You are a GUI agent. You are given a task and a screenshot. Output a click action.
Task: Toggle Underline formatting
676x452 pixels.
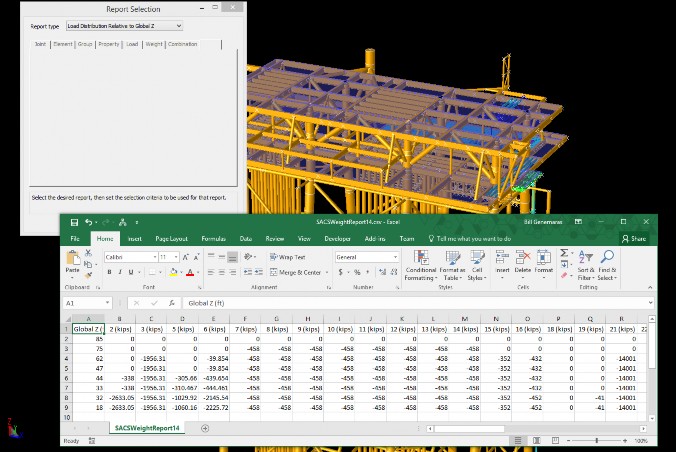click(x=131, y=272)
